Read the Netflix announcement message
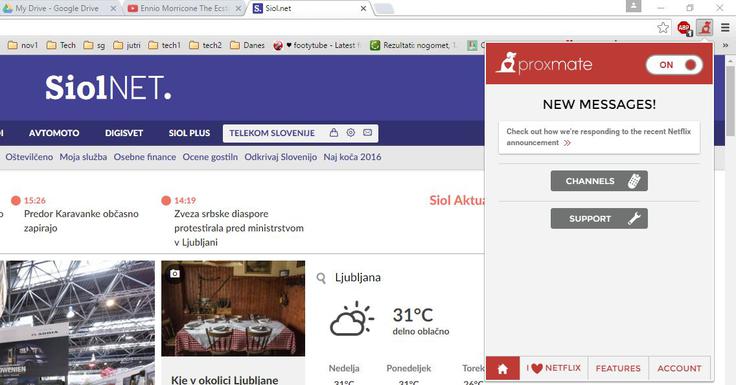 coord(599,137)
